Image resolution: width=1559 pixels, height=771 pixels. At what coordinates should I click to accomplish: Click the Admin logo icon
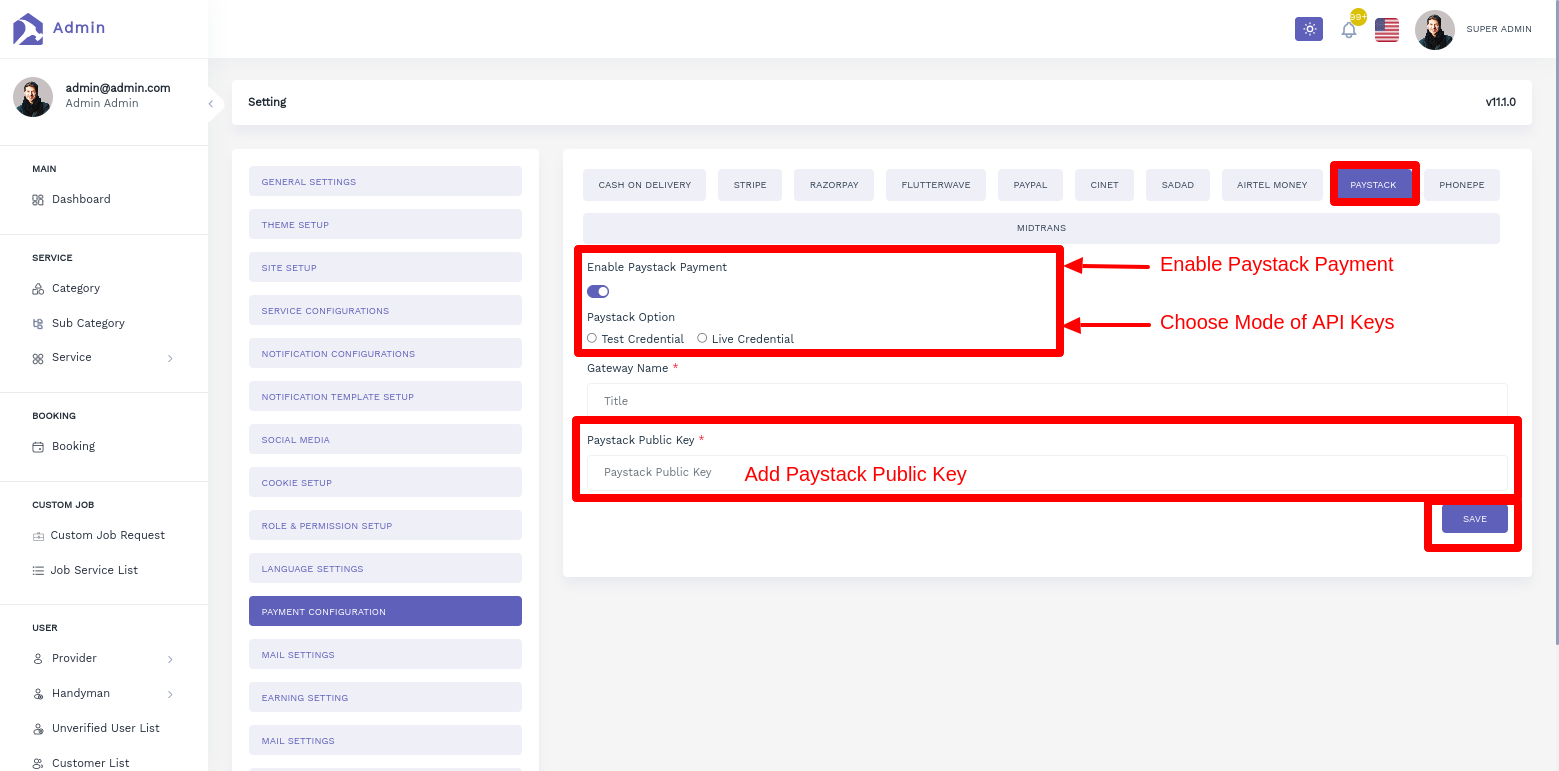coord(28,29)
